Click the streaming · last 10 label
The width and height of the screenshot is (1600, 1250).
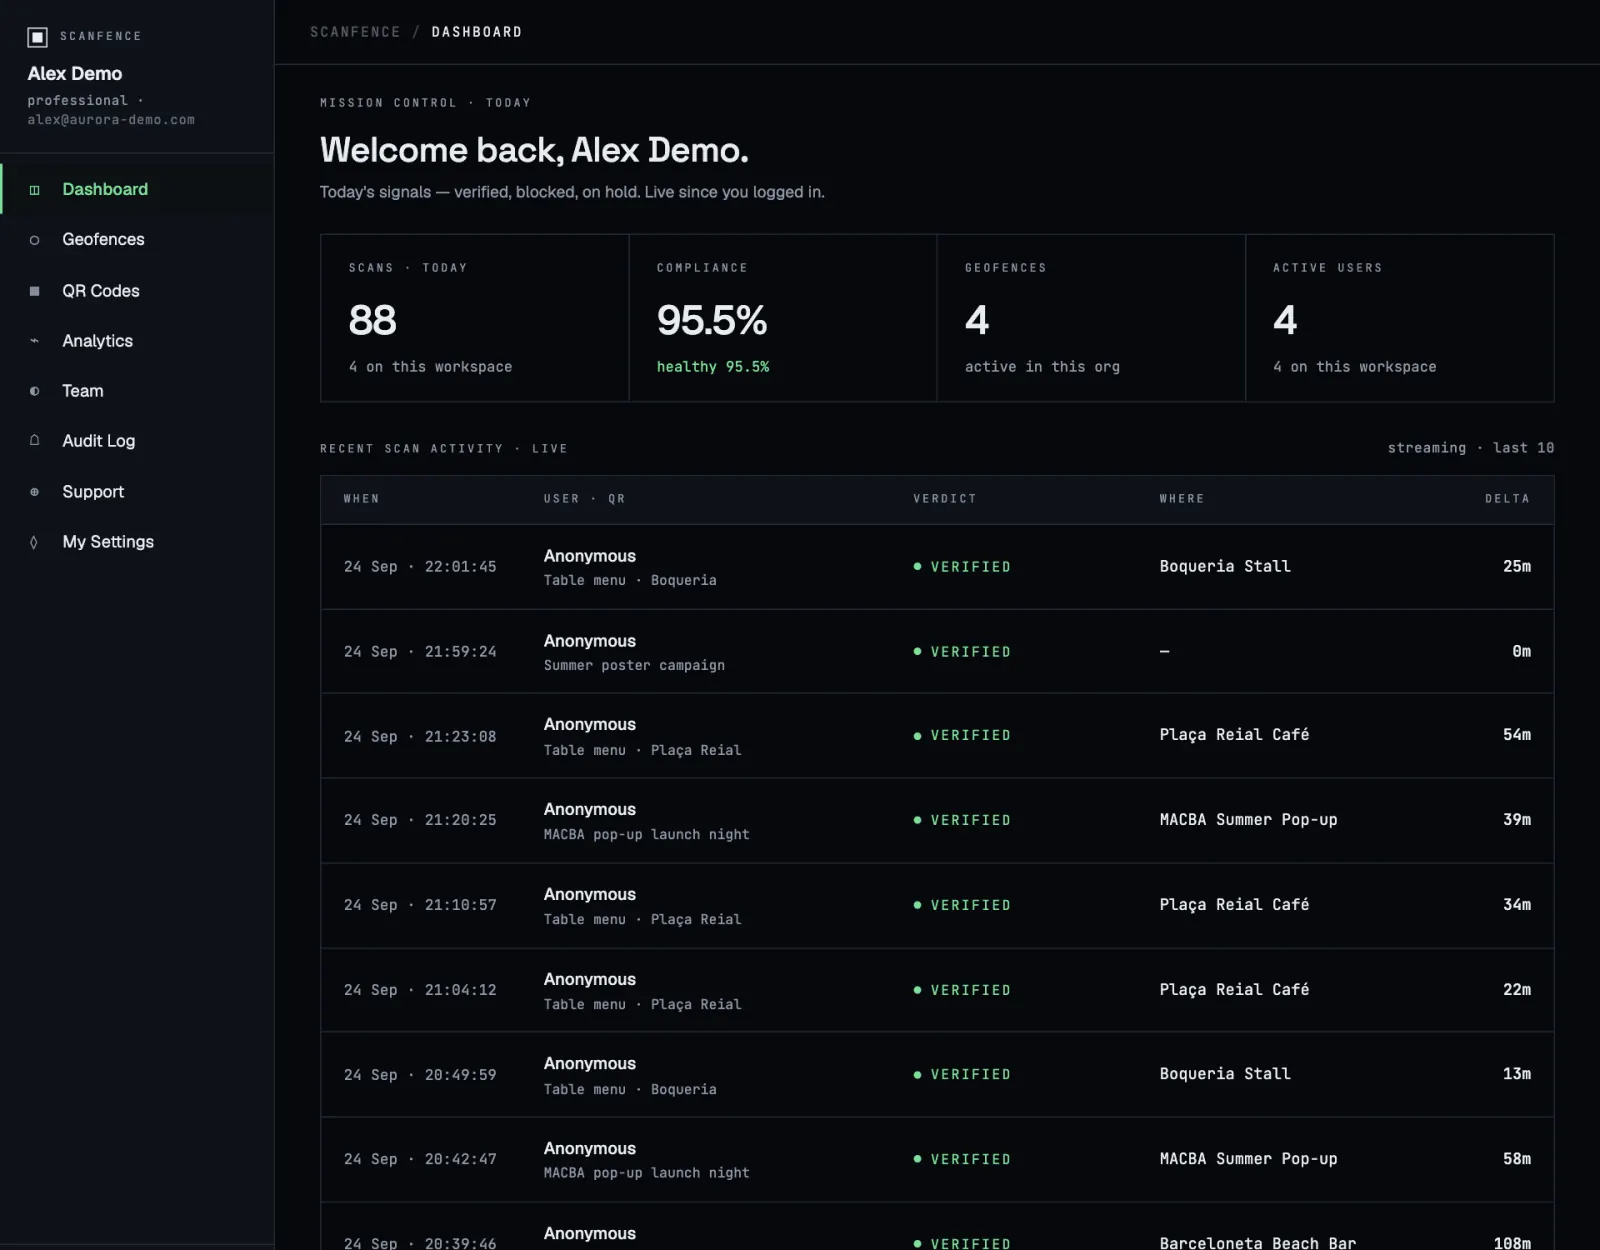[x=1471, y=448]
